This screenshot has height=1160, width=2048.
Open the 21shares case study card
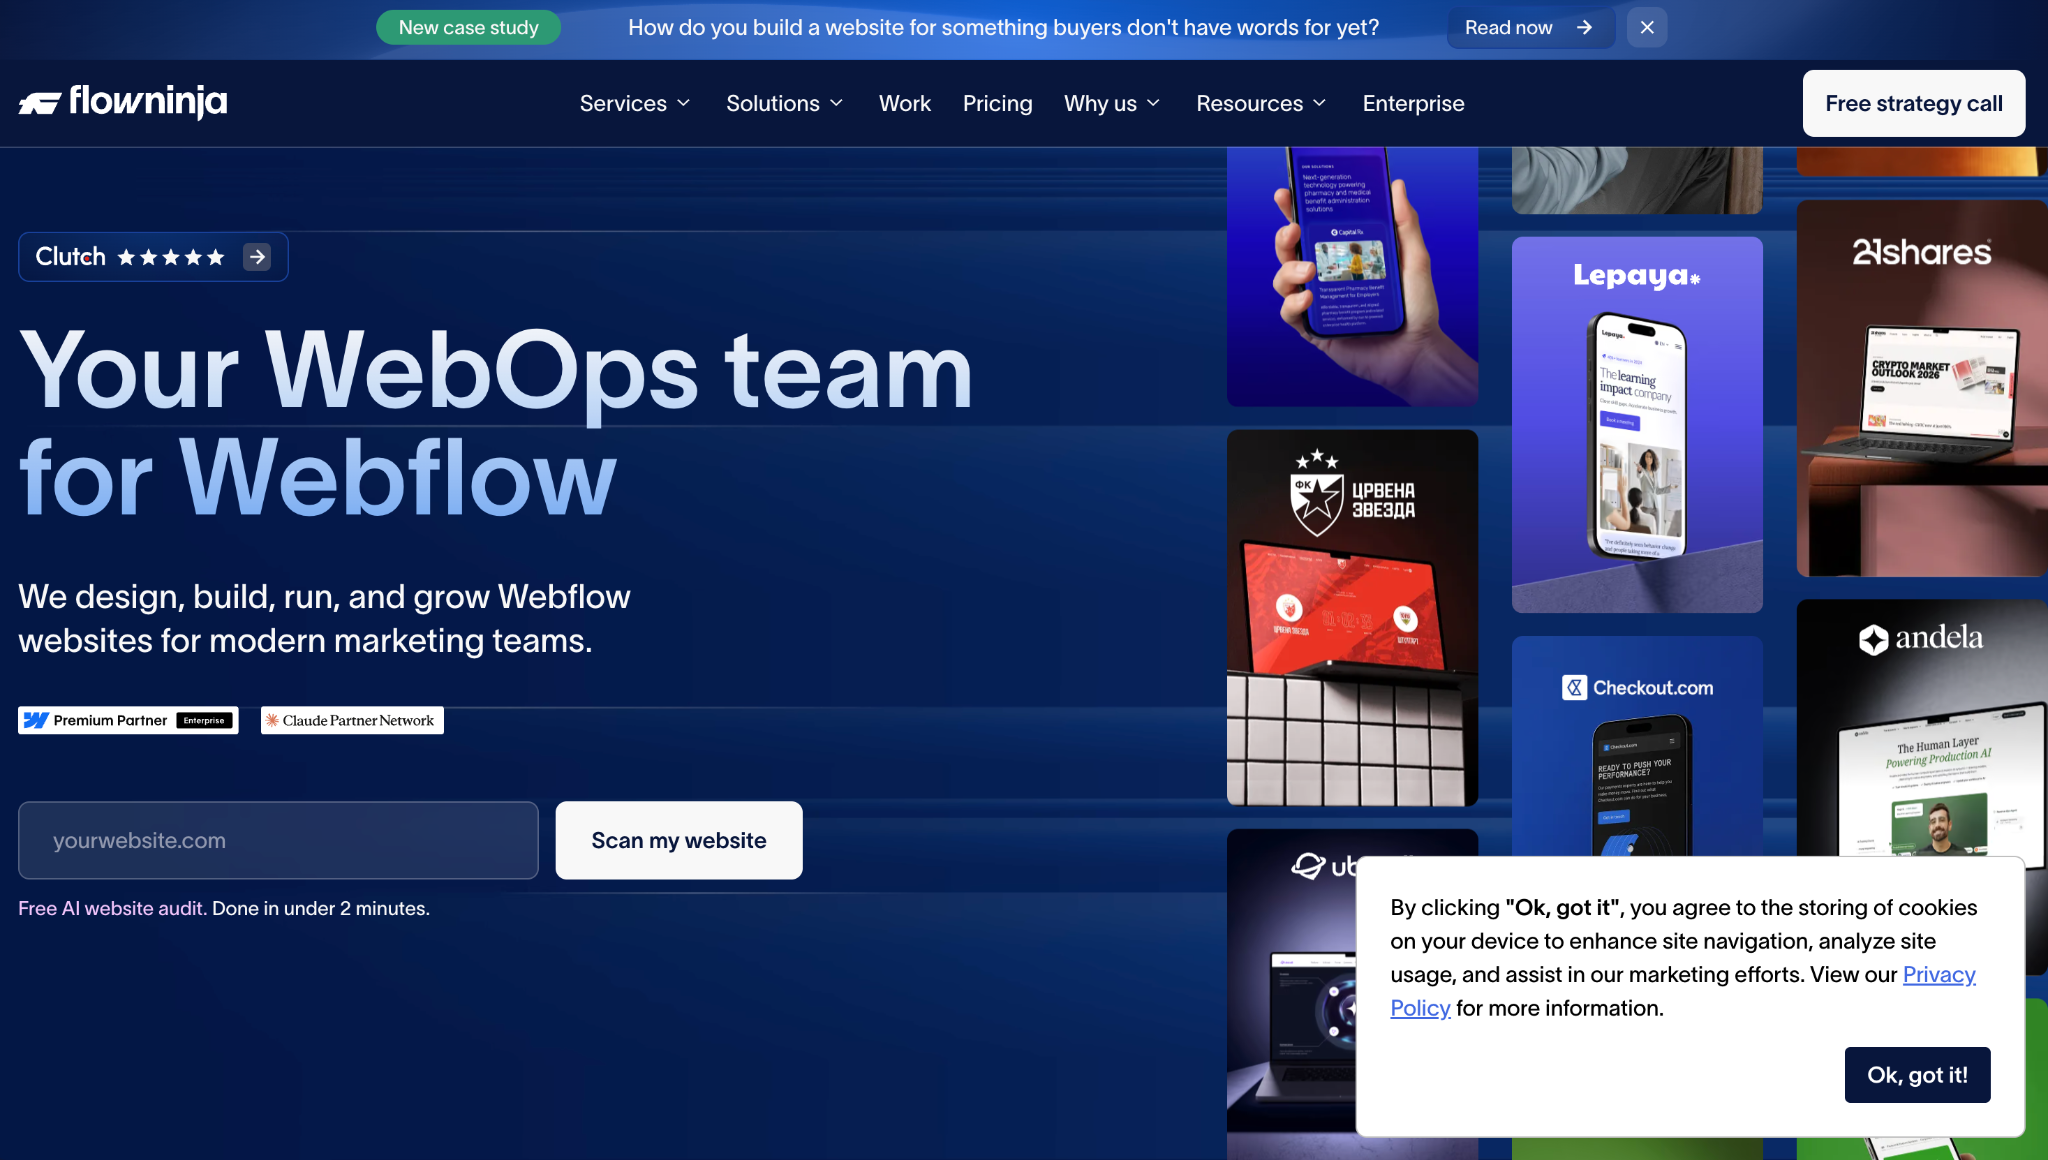(1922, 388)
